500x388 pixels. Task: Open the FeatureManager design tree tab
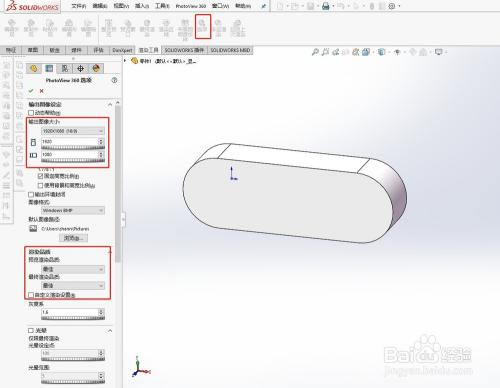tap(34, 68)
